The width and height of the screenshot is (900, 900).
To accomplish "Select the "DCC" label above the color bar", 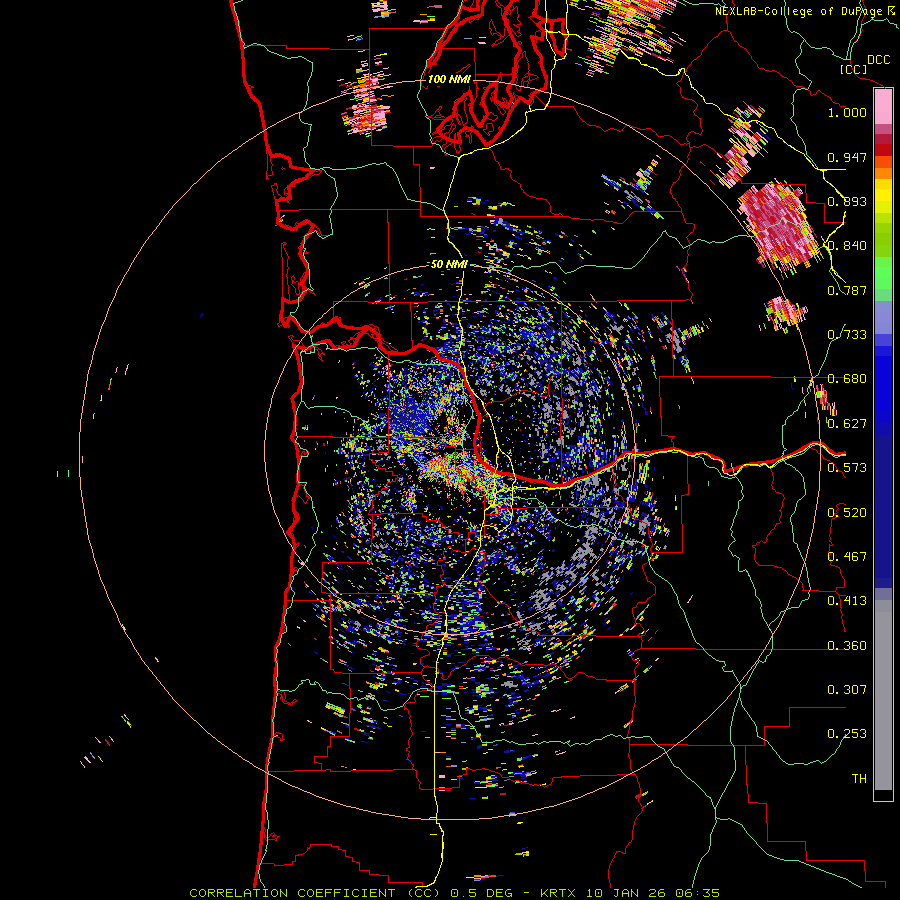I will click(878, 60).
